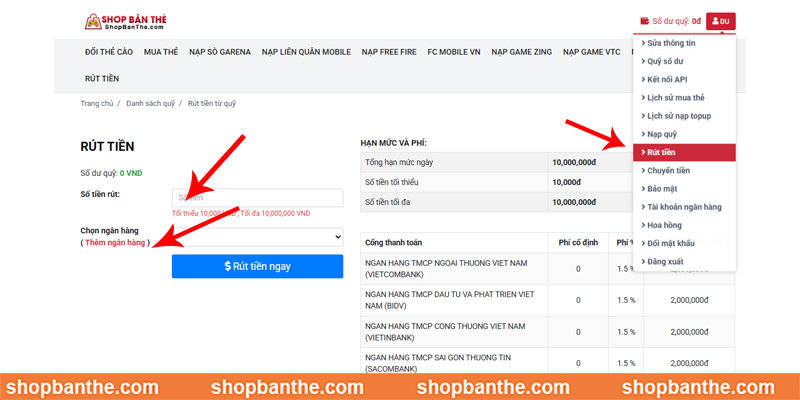Open Kết nối API menu item

tap(684, 80)
